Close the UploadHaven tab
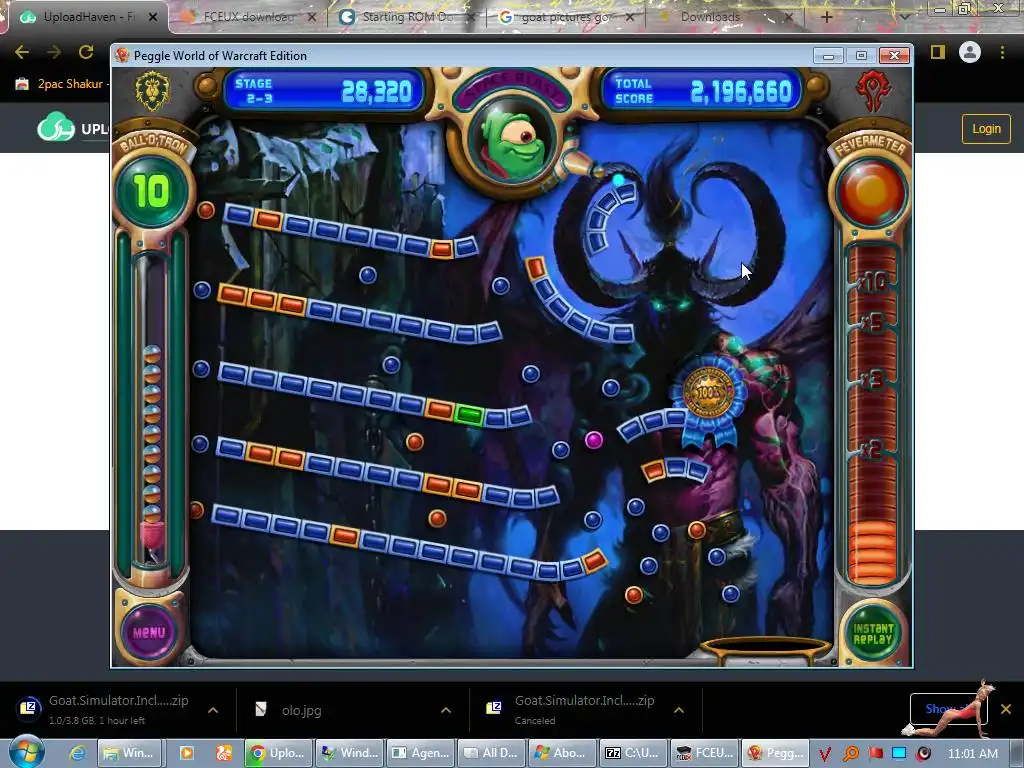 pos(153,17)
